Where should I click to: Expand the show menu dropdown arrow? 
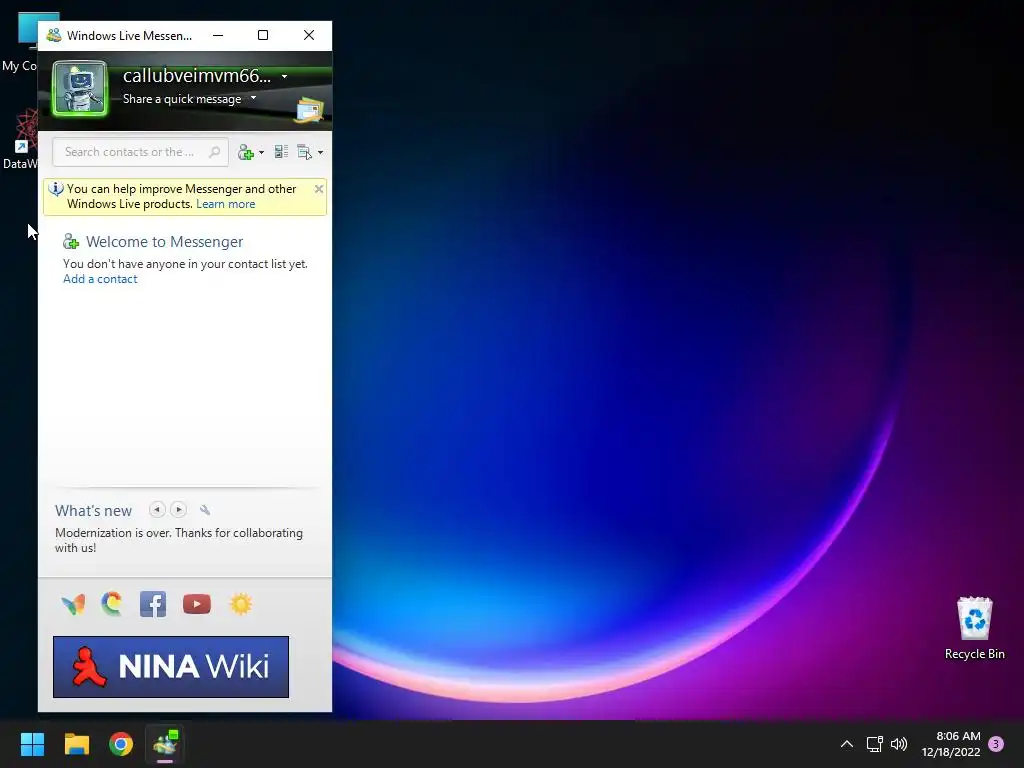[320, 153]
